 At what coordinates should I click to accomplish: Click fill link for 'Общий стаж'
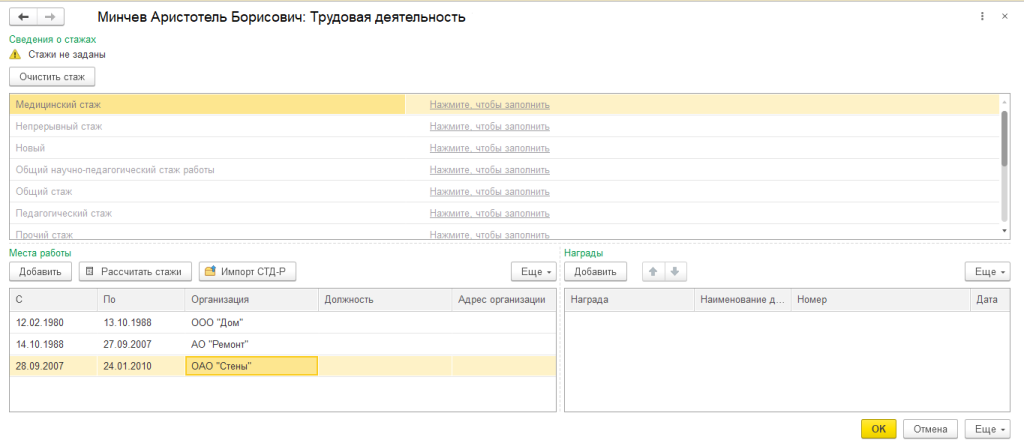tap(489, 191)
